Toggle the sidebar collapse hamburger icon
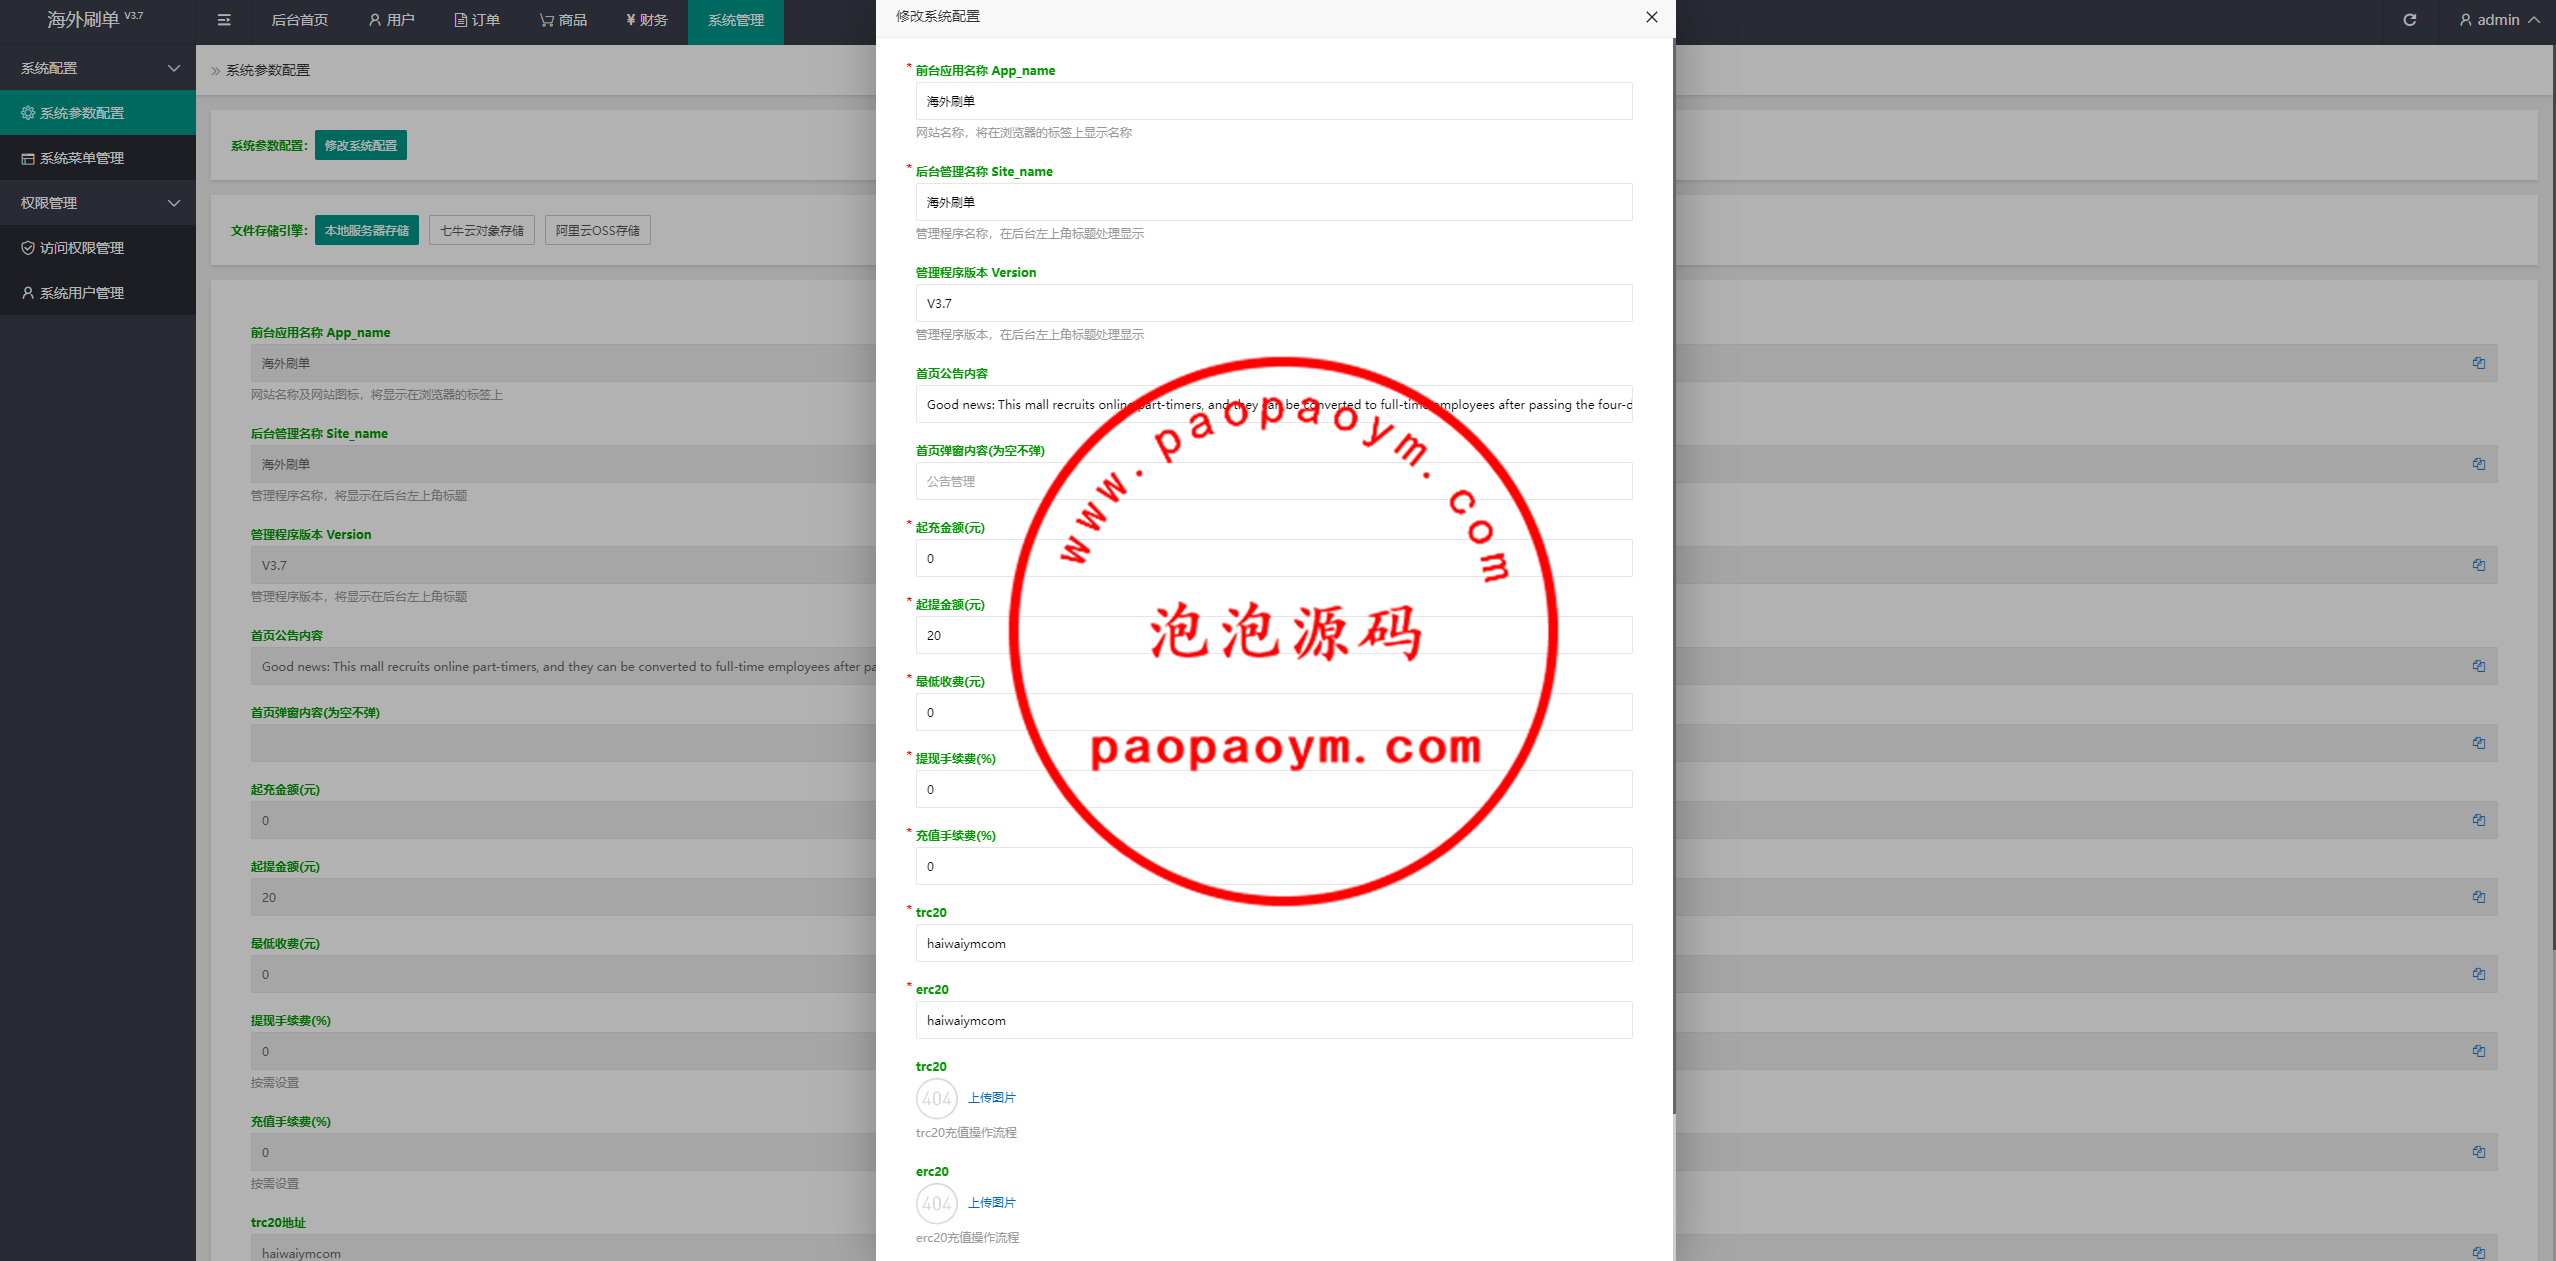 [x=224, y=20]
